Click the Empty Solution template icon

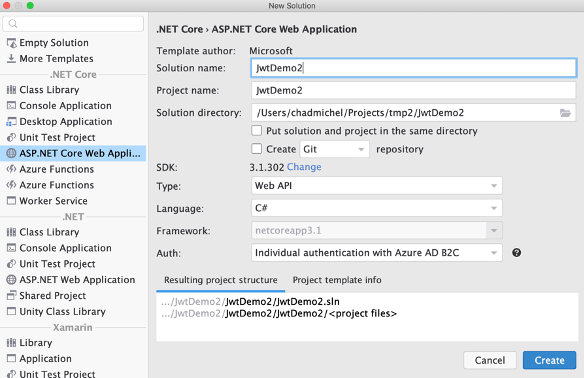[12, 43]
